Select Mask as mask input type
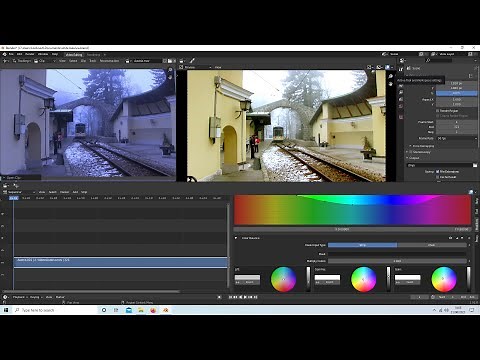 (432, 245)
